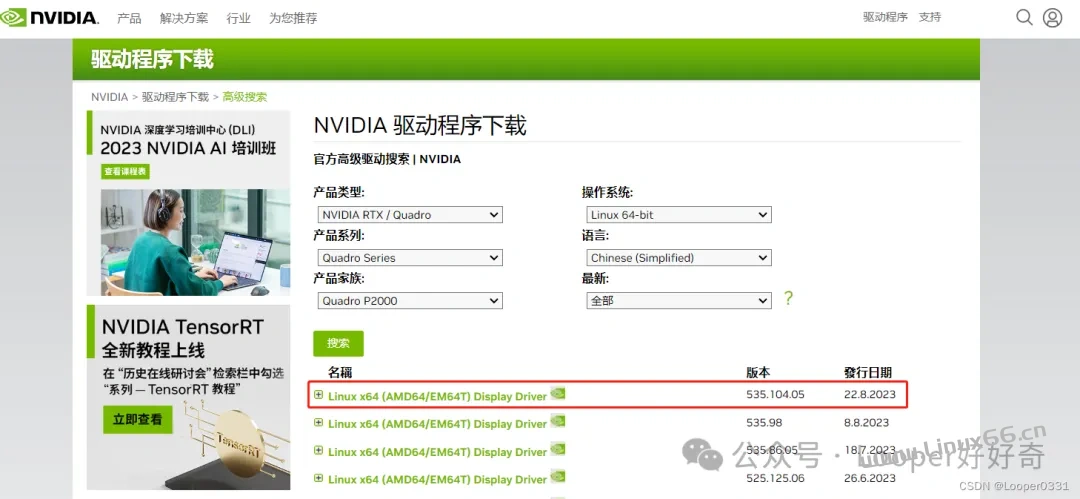This screenshot has height=499, width=1080.
Task: Click the NVIDIA breadcrumb link
Action: [x=110, y=97]
